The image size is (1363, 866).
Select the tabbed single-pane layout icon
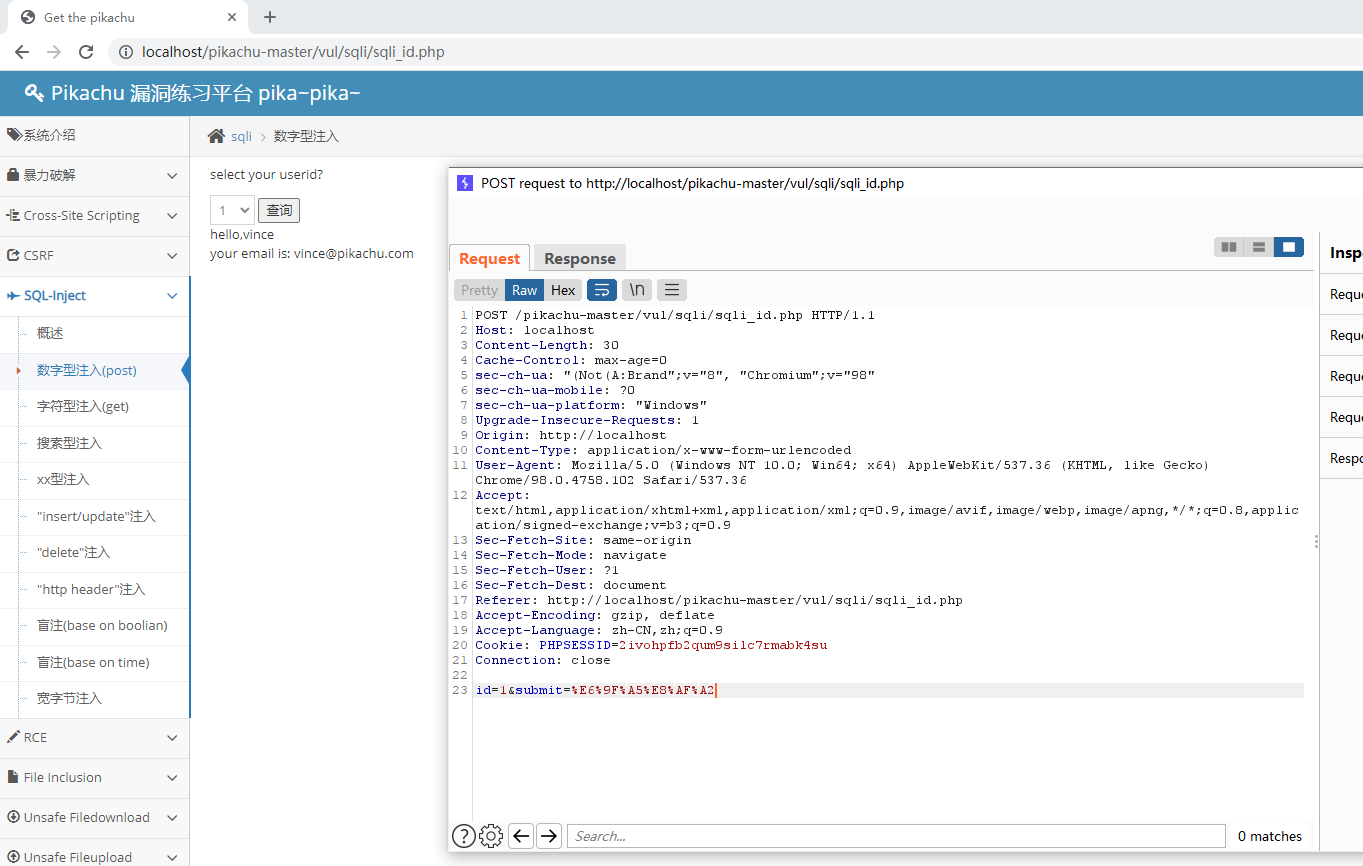[x=1288, y=247]
